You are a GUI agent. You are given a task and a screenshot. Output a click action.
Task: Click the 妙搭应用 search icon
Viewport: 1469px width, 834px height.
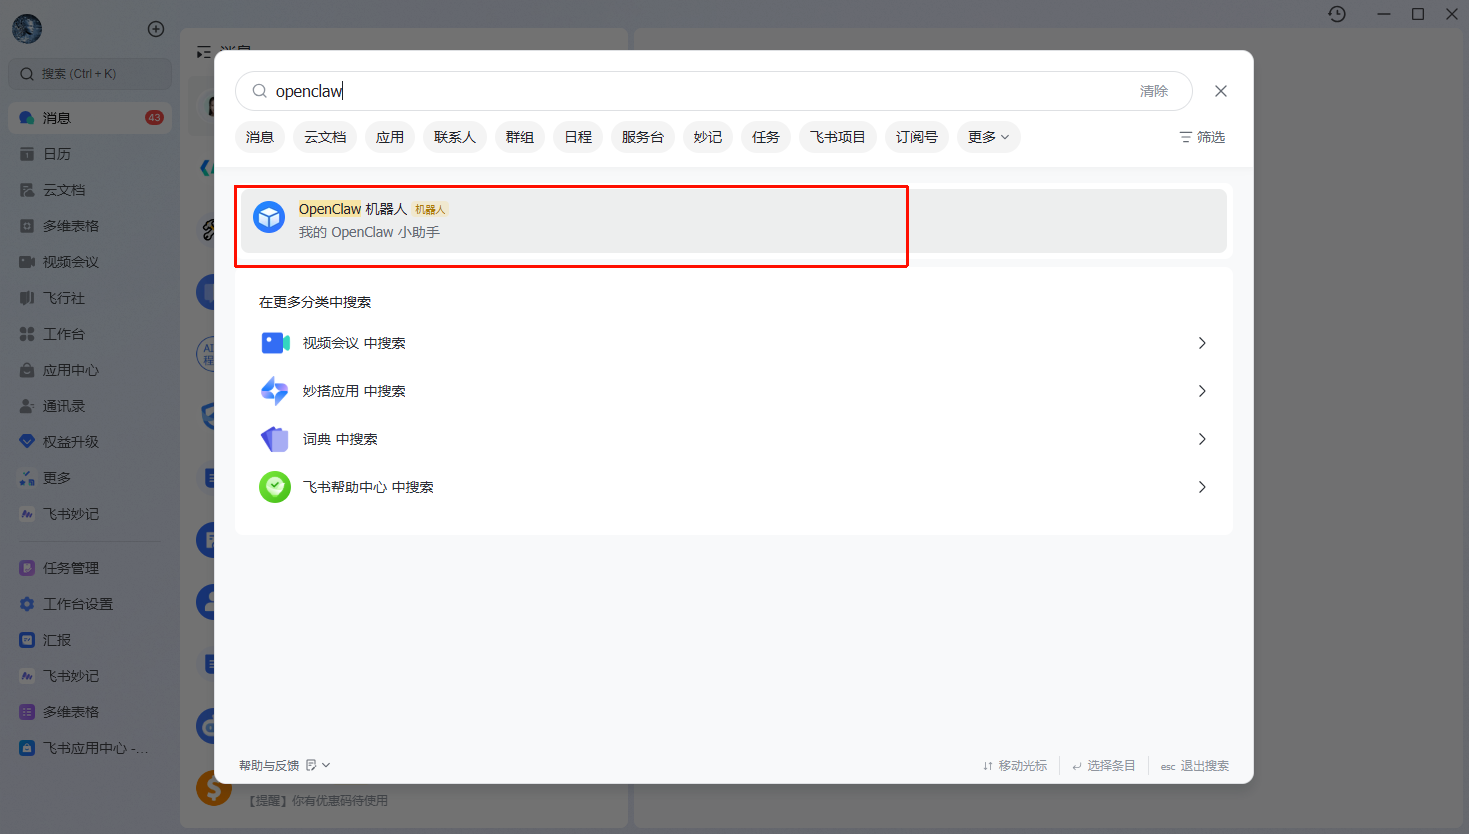click(275, 391)
